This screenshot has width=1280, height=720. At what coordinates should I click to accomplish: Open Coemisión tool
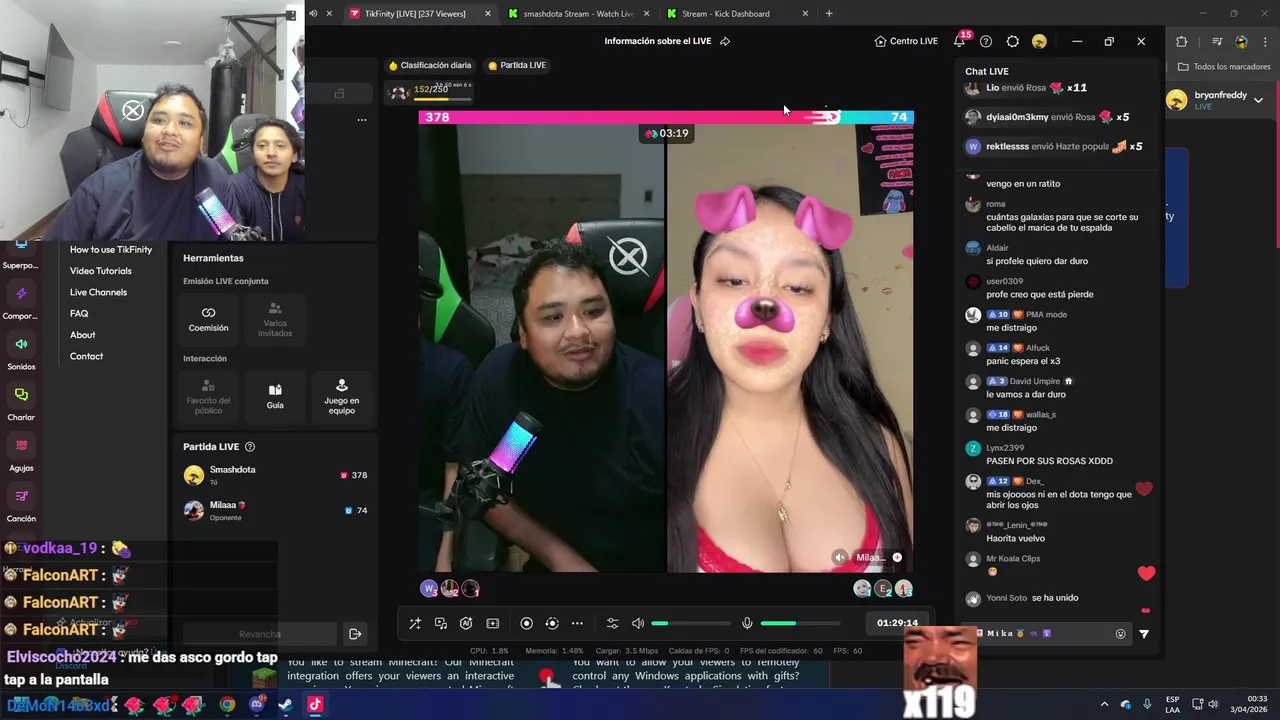pyautogui.click(x=208, y=319)
